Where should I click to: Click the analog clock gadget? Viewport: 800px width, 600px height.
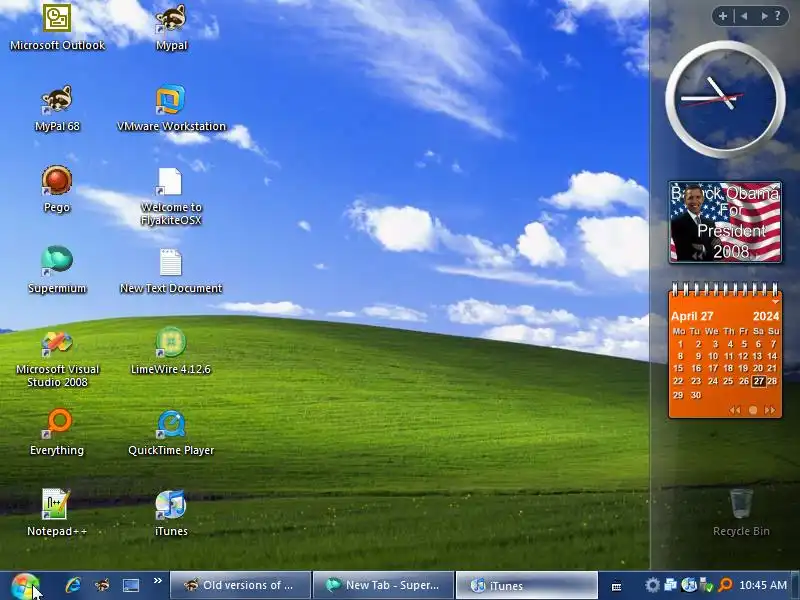(725, 99)
